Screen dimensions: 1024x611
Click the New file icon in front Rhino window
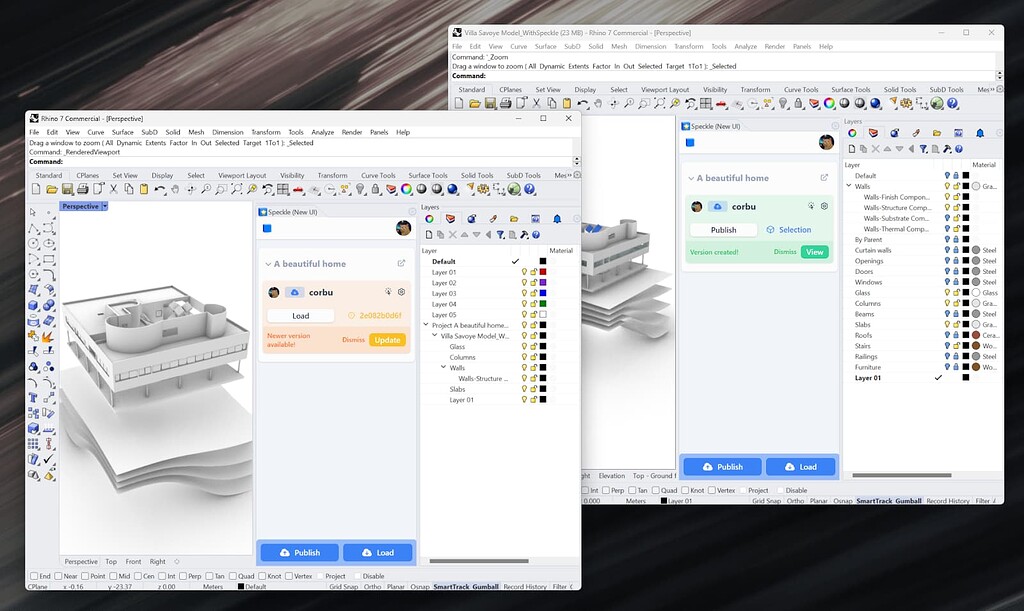tap(36, 189)
